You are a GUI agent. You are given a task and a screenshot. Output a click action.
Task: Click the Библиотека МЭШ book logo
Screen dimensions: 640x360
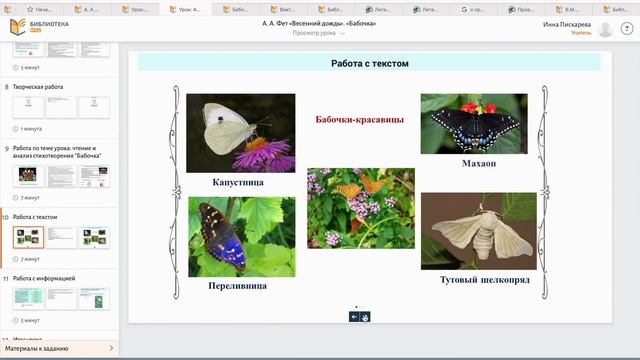pos(18,27)
